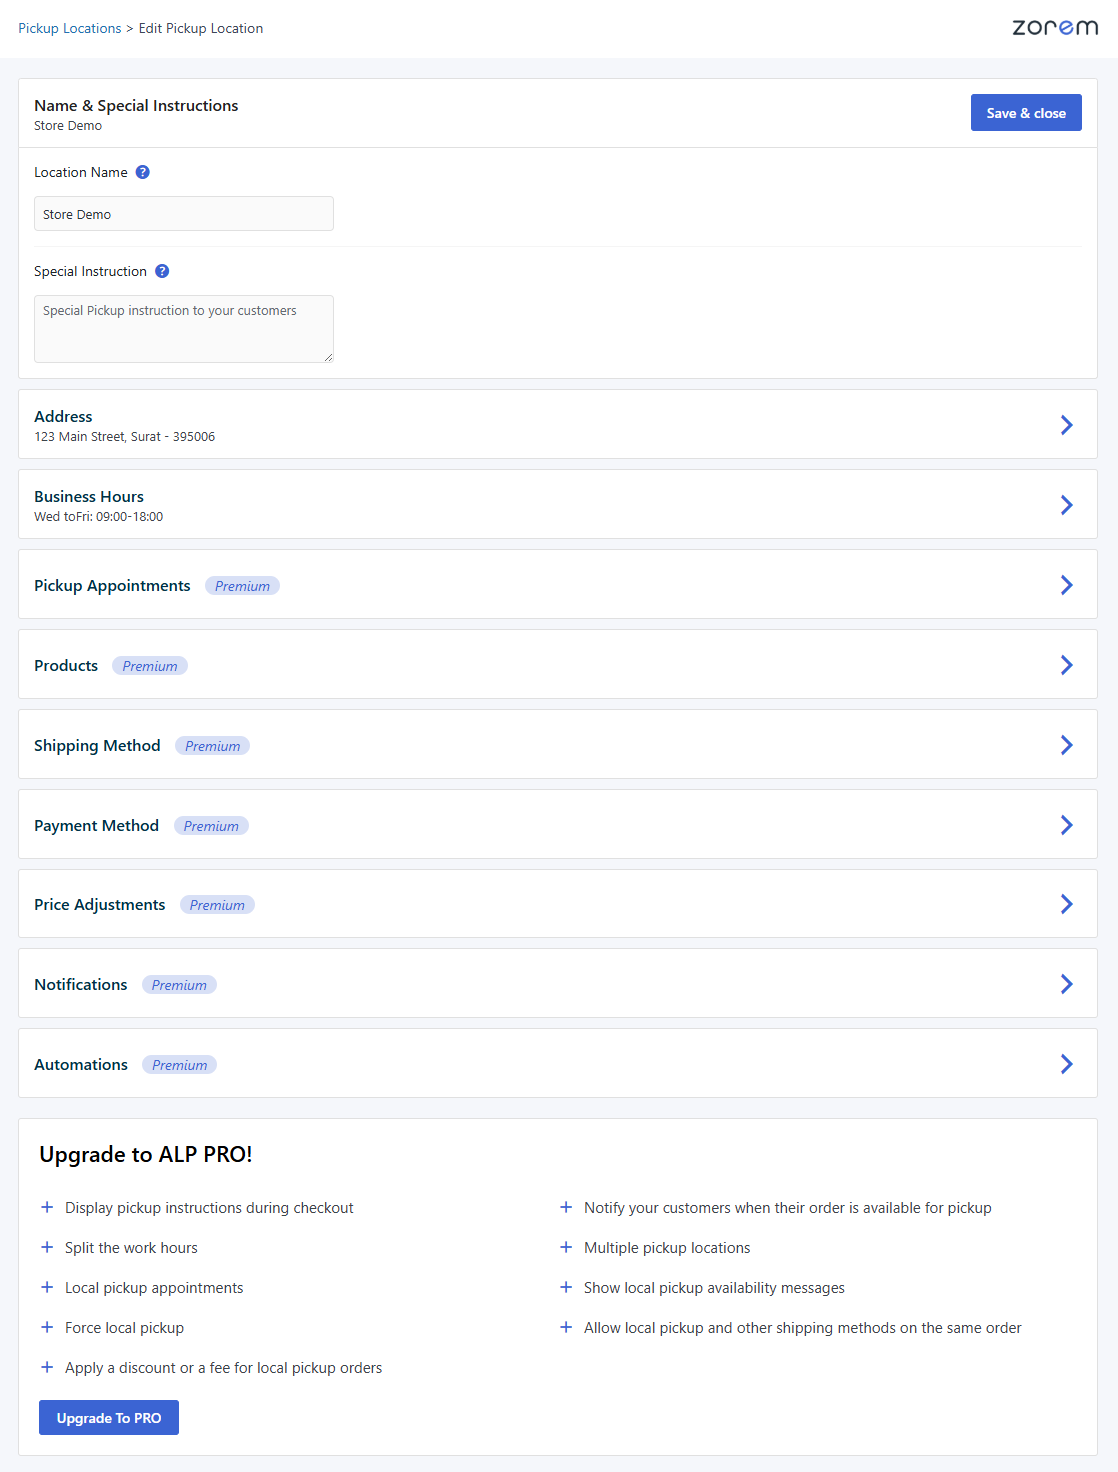Viewport: 1118px width, 1472px height.
Task: Click 'Edit Pickup Location' breadcrumb text
Action: pyautogui.click(x=201, y=28)
